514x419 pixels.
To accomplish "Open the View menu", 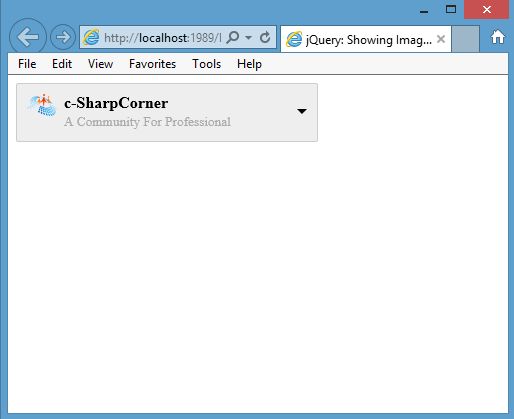I will pyautogui.click(x=100, y=64).
